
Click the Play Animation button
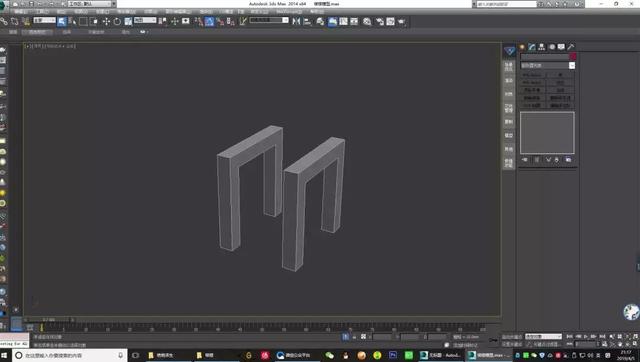(586, 337)
